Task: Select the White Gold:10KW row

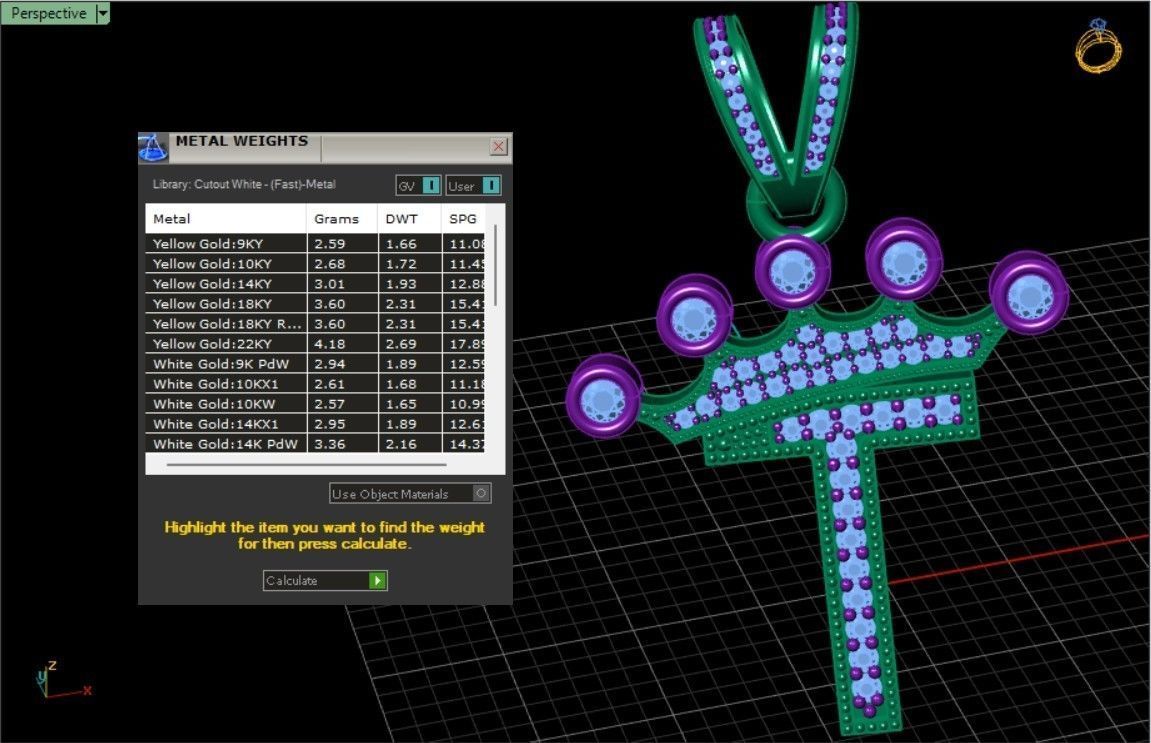Action: pyautogui.click(x=315, y=404)
